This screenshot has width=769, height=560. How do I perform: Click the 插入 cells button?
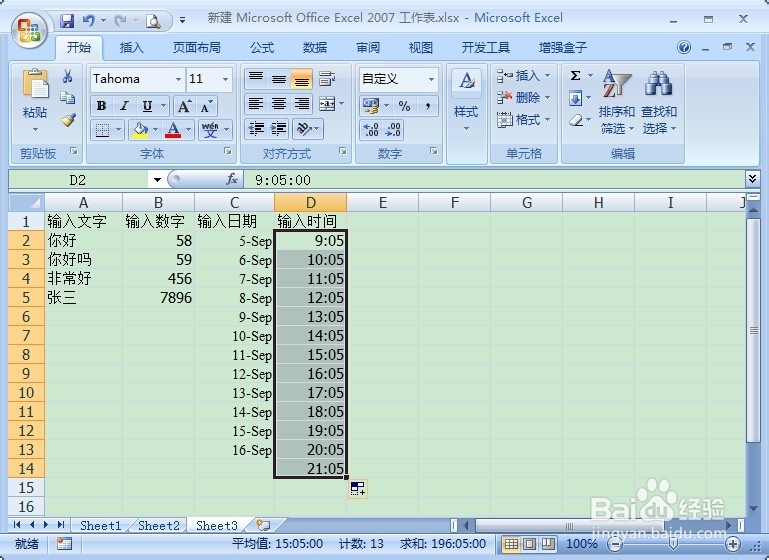(524, 76)
